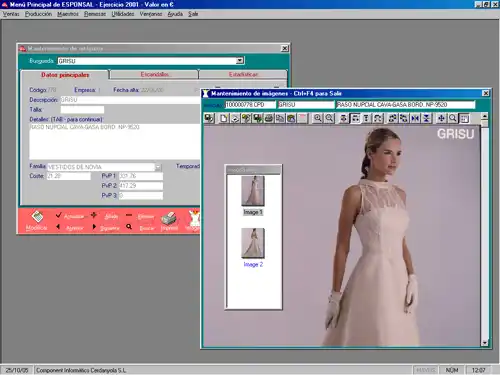The height and width of the screenshot is (375, 500).
Task: Click the image viewer scrollbar up arrow
Action: click(485, 116)
